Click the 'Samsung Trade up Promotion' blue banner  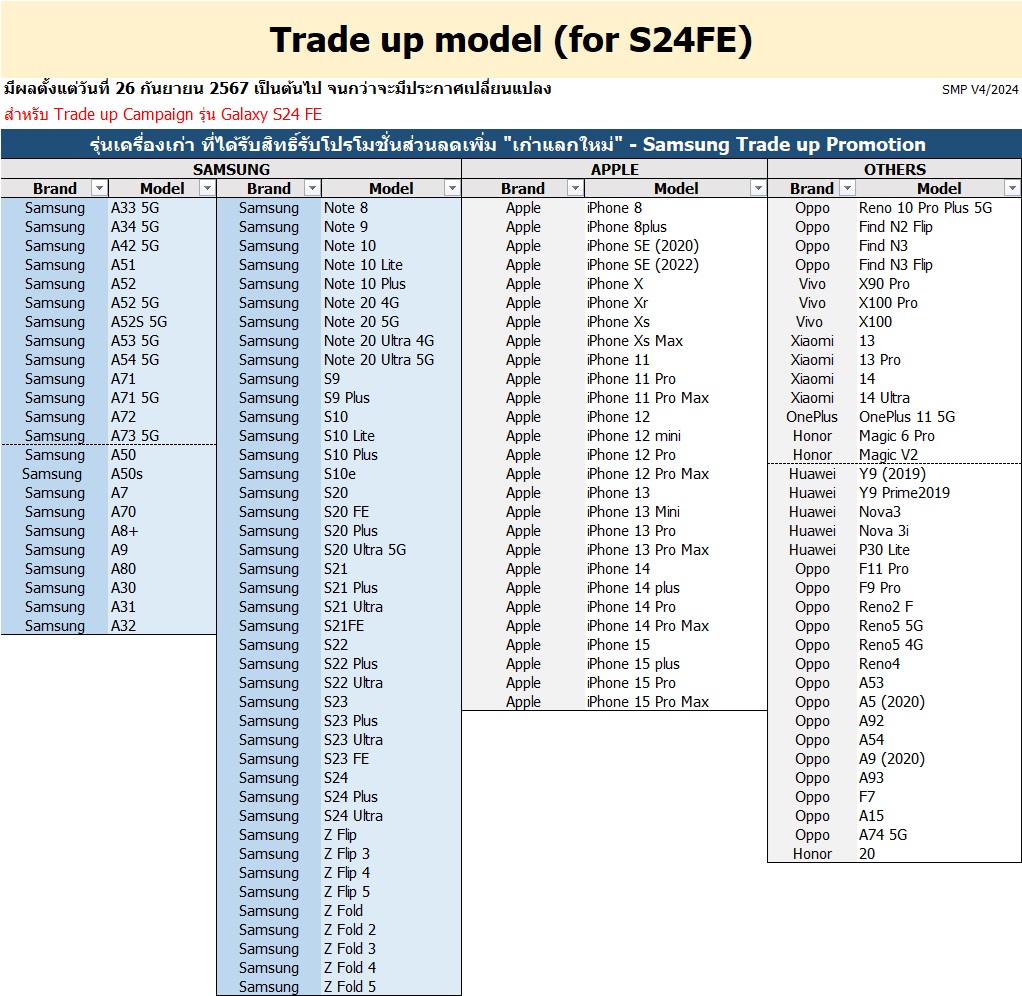511,144
